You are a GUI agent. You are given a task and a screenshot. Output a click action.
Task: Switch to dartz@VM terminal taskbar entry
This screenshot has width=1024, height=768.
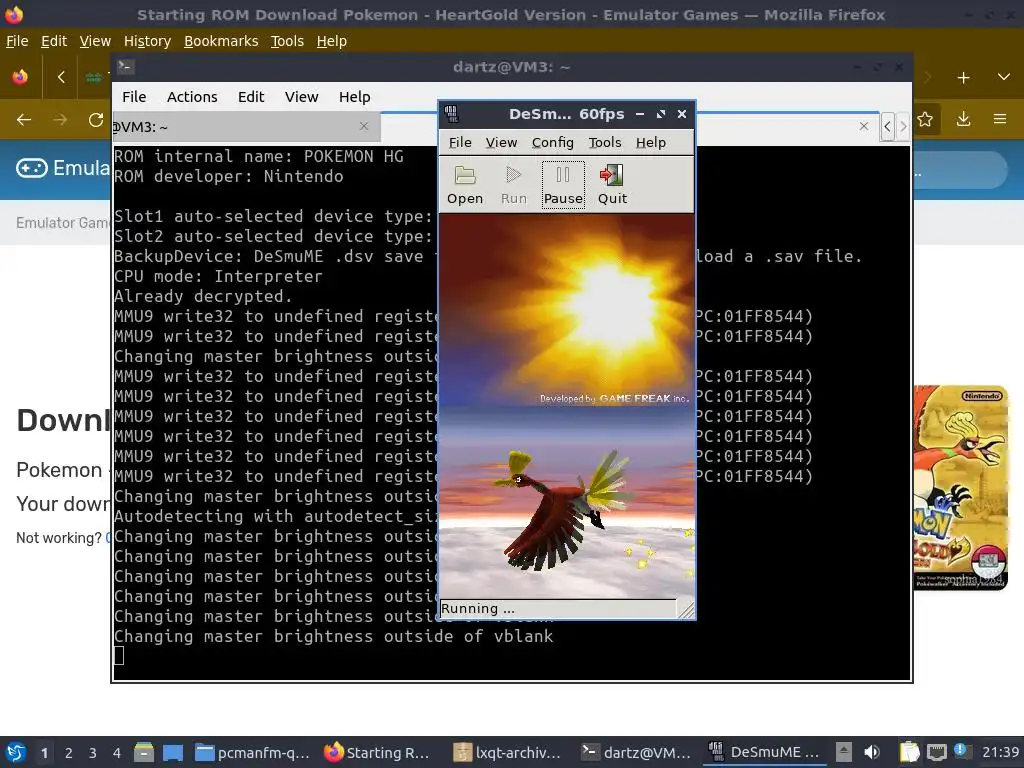636,752
